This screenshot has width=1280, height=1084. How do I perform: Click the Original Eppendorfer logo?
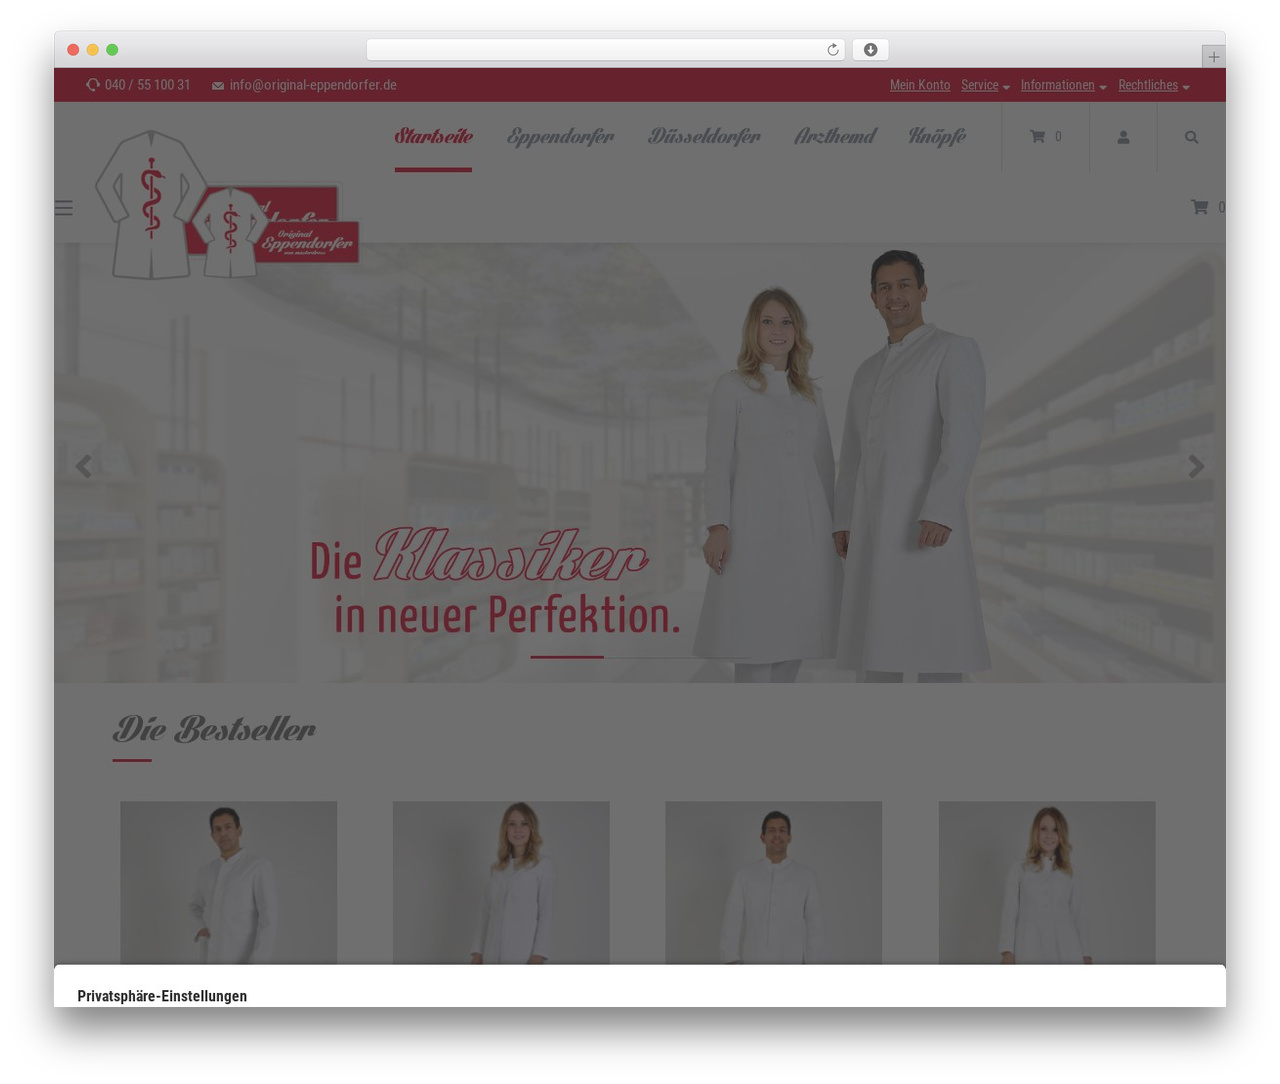point(227,205)
